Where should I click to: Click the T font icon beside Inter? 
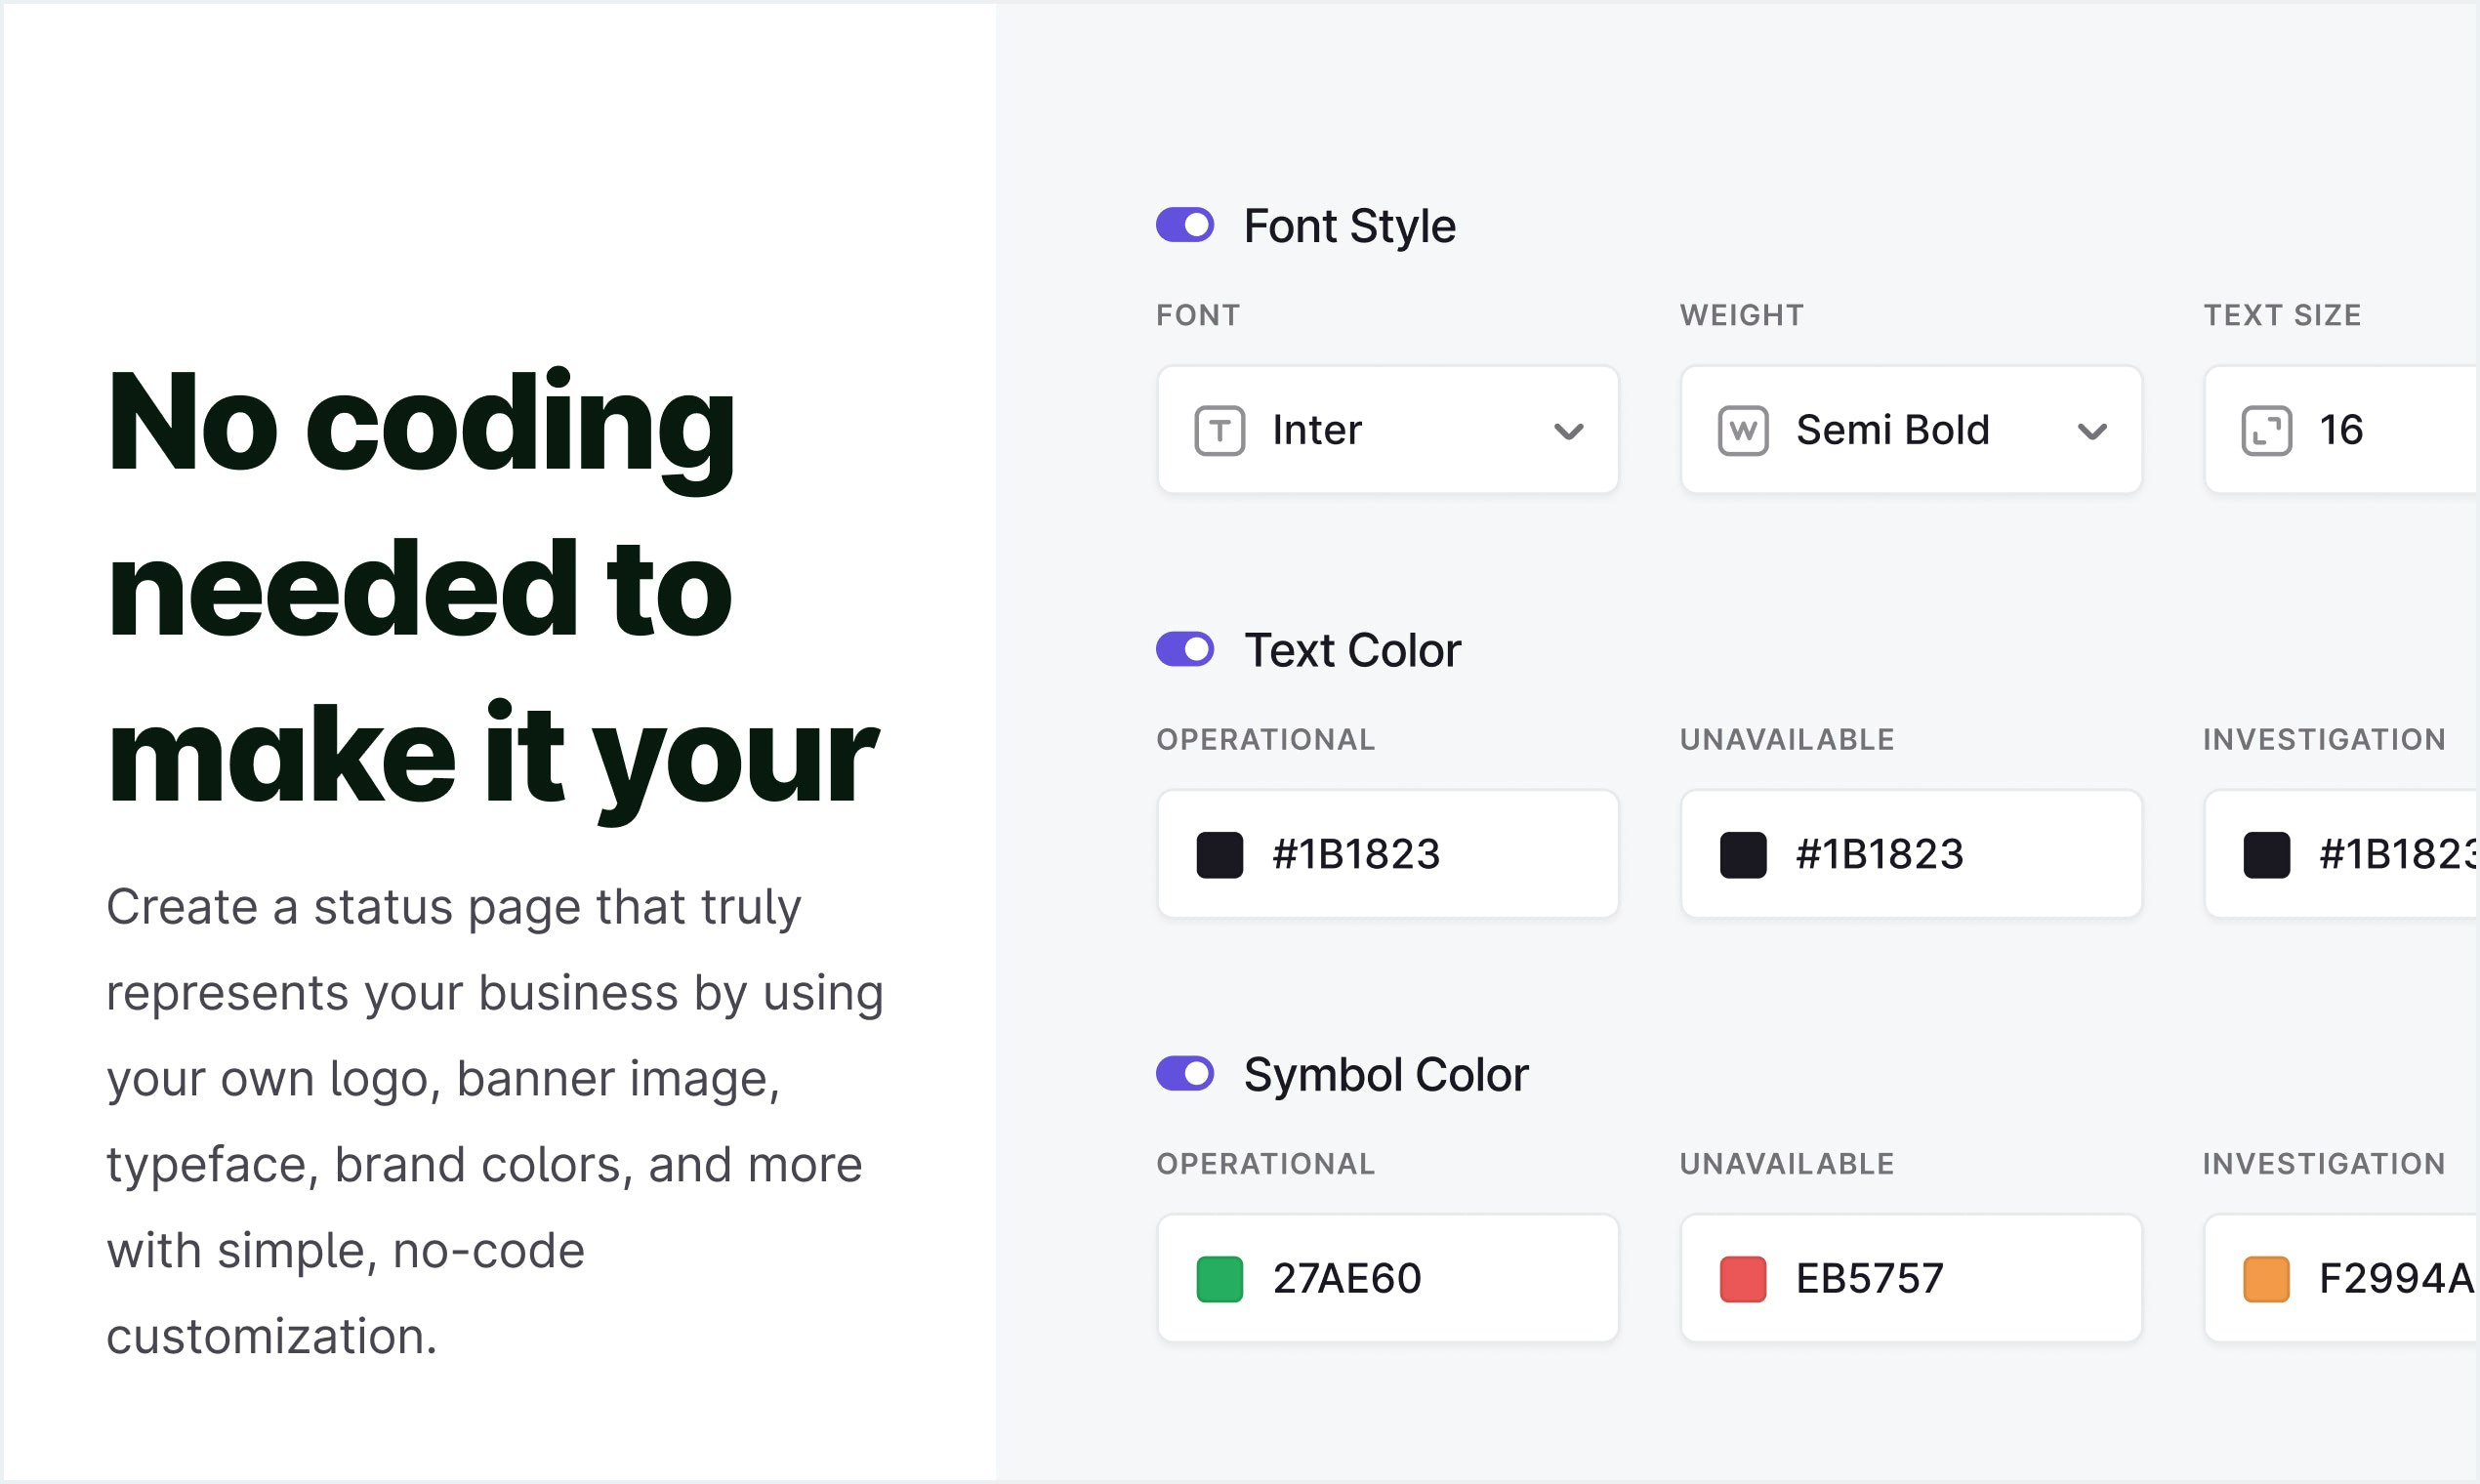click(x=1219, y=431)
